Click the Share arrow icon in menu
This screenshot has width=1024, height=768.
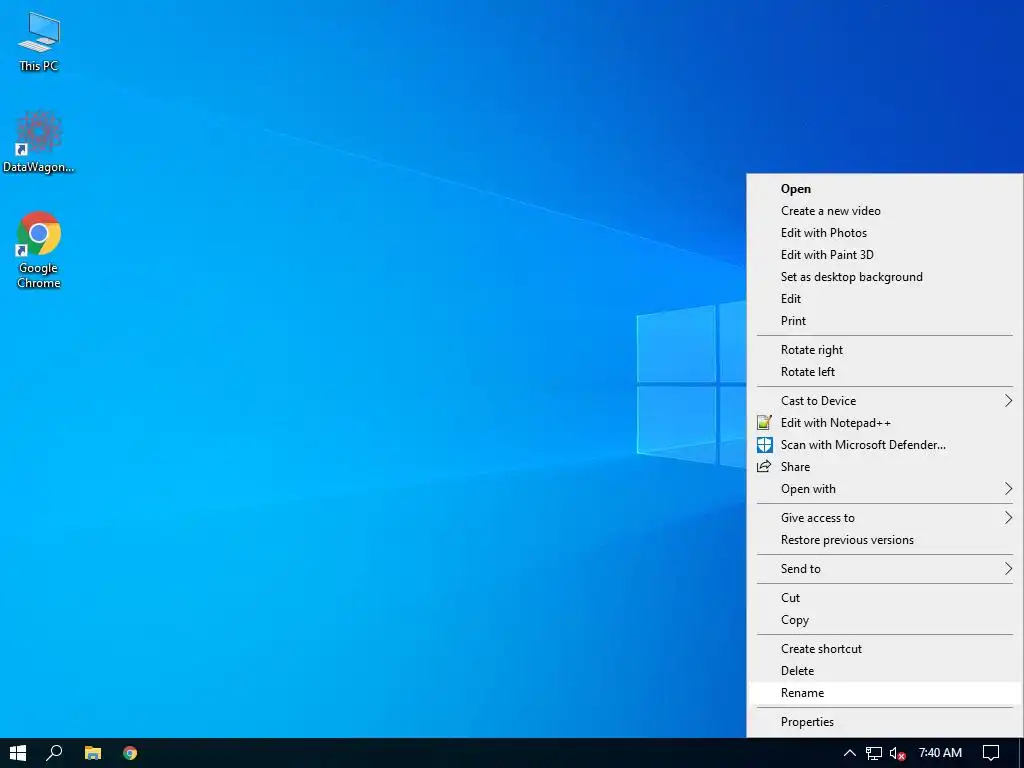[764, 466]
